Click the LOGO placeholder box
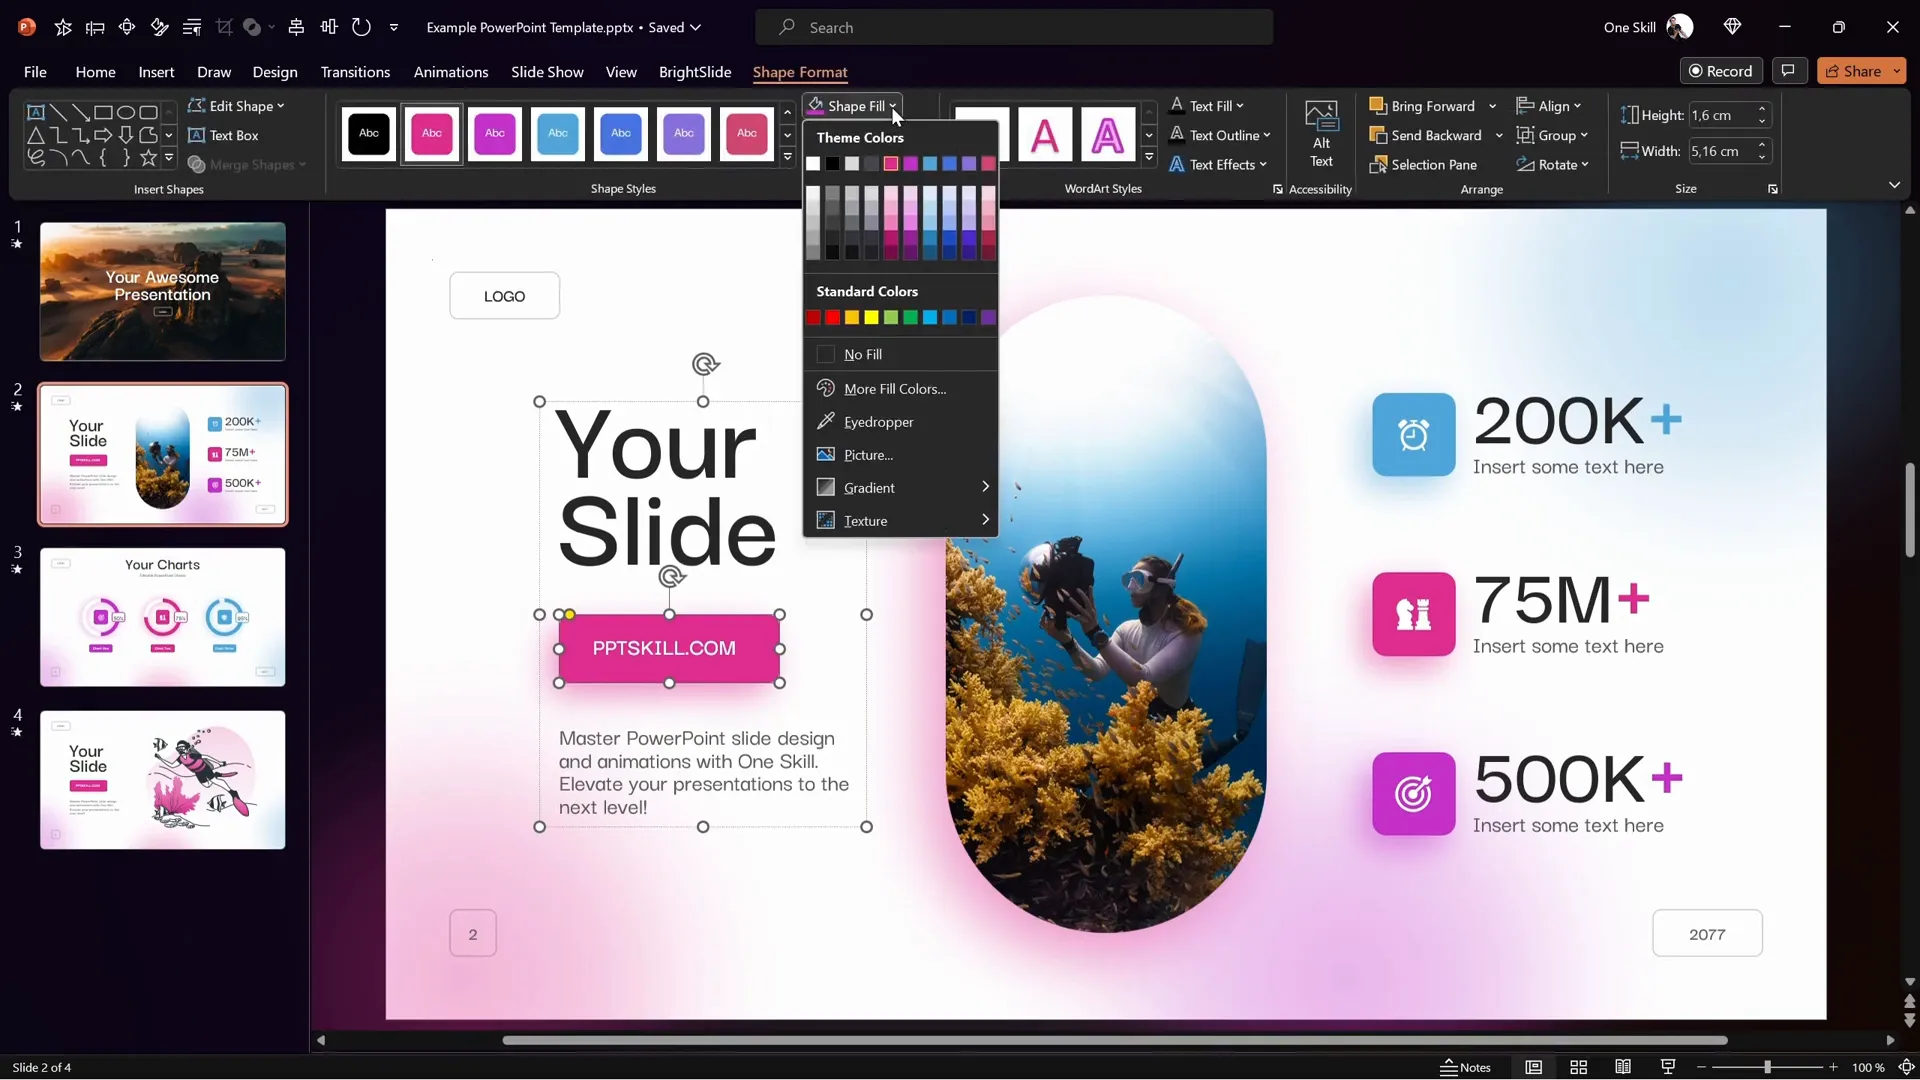 click(504, 296)
